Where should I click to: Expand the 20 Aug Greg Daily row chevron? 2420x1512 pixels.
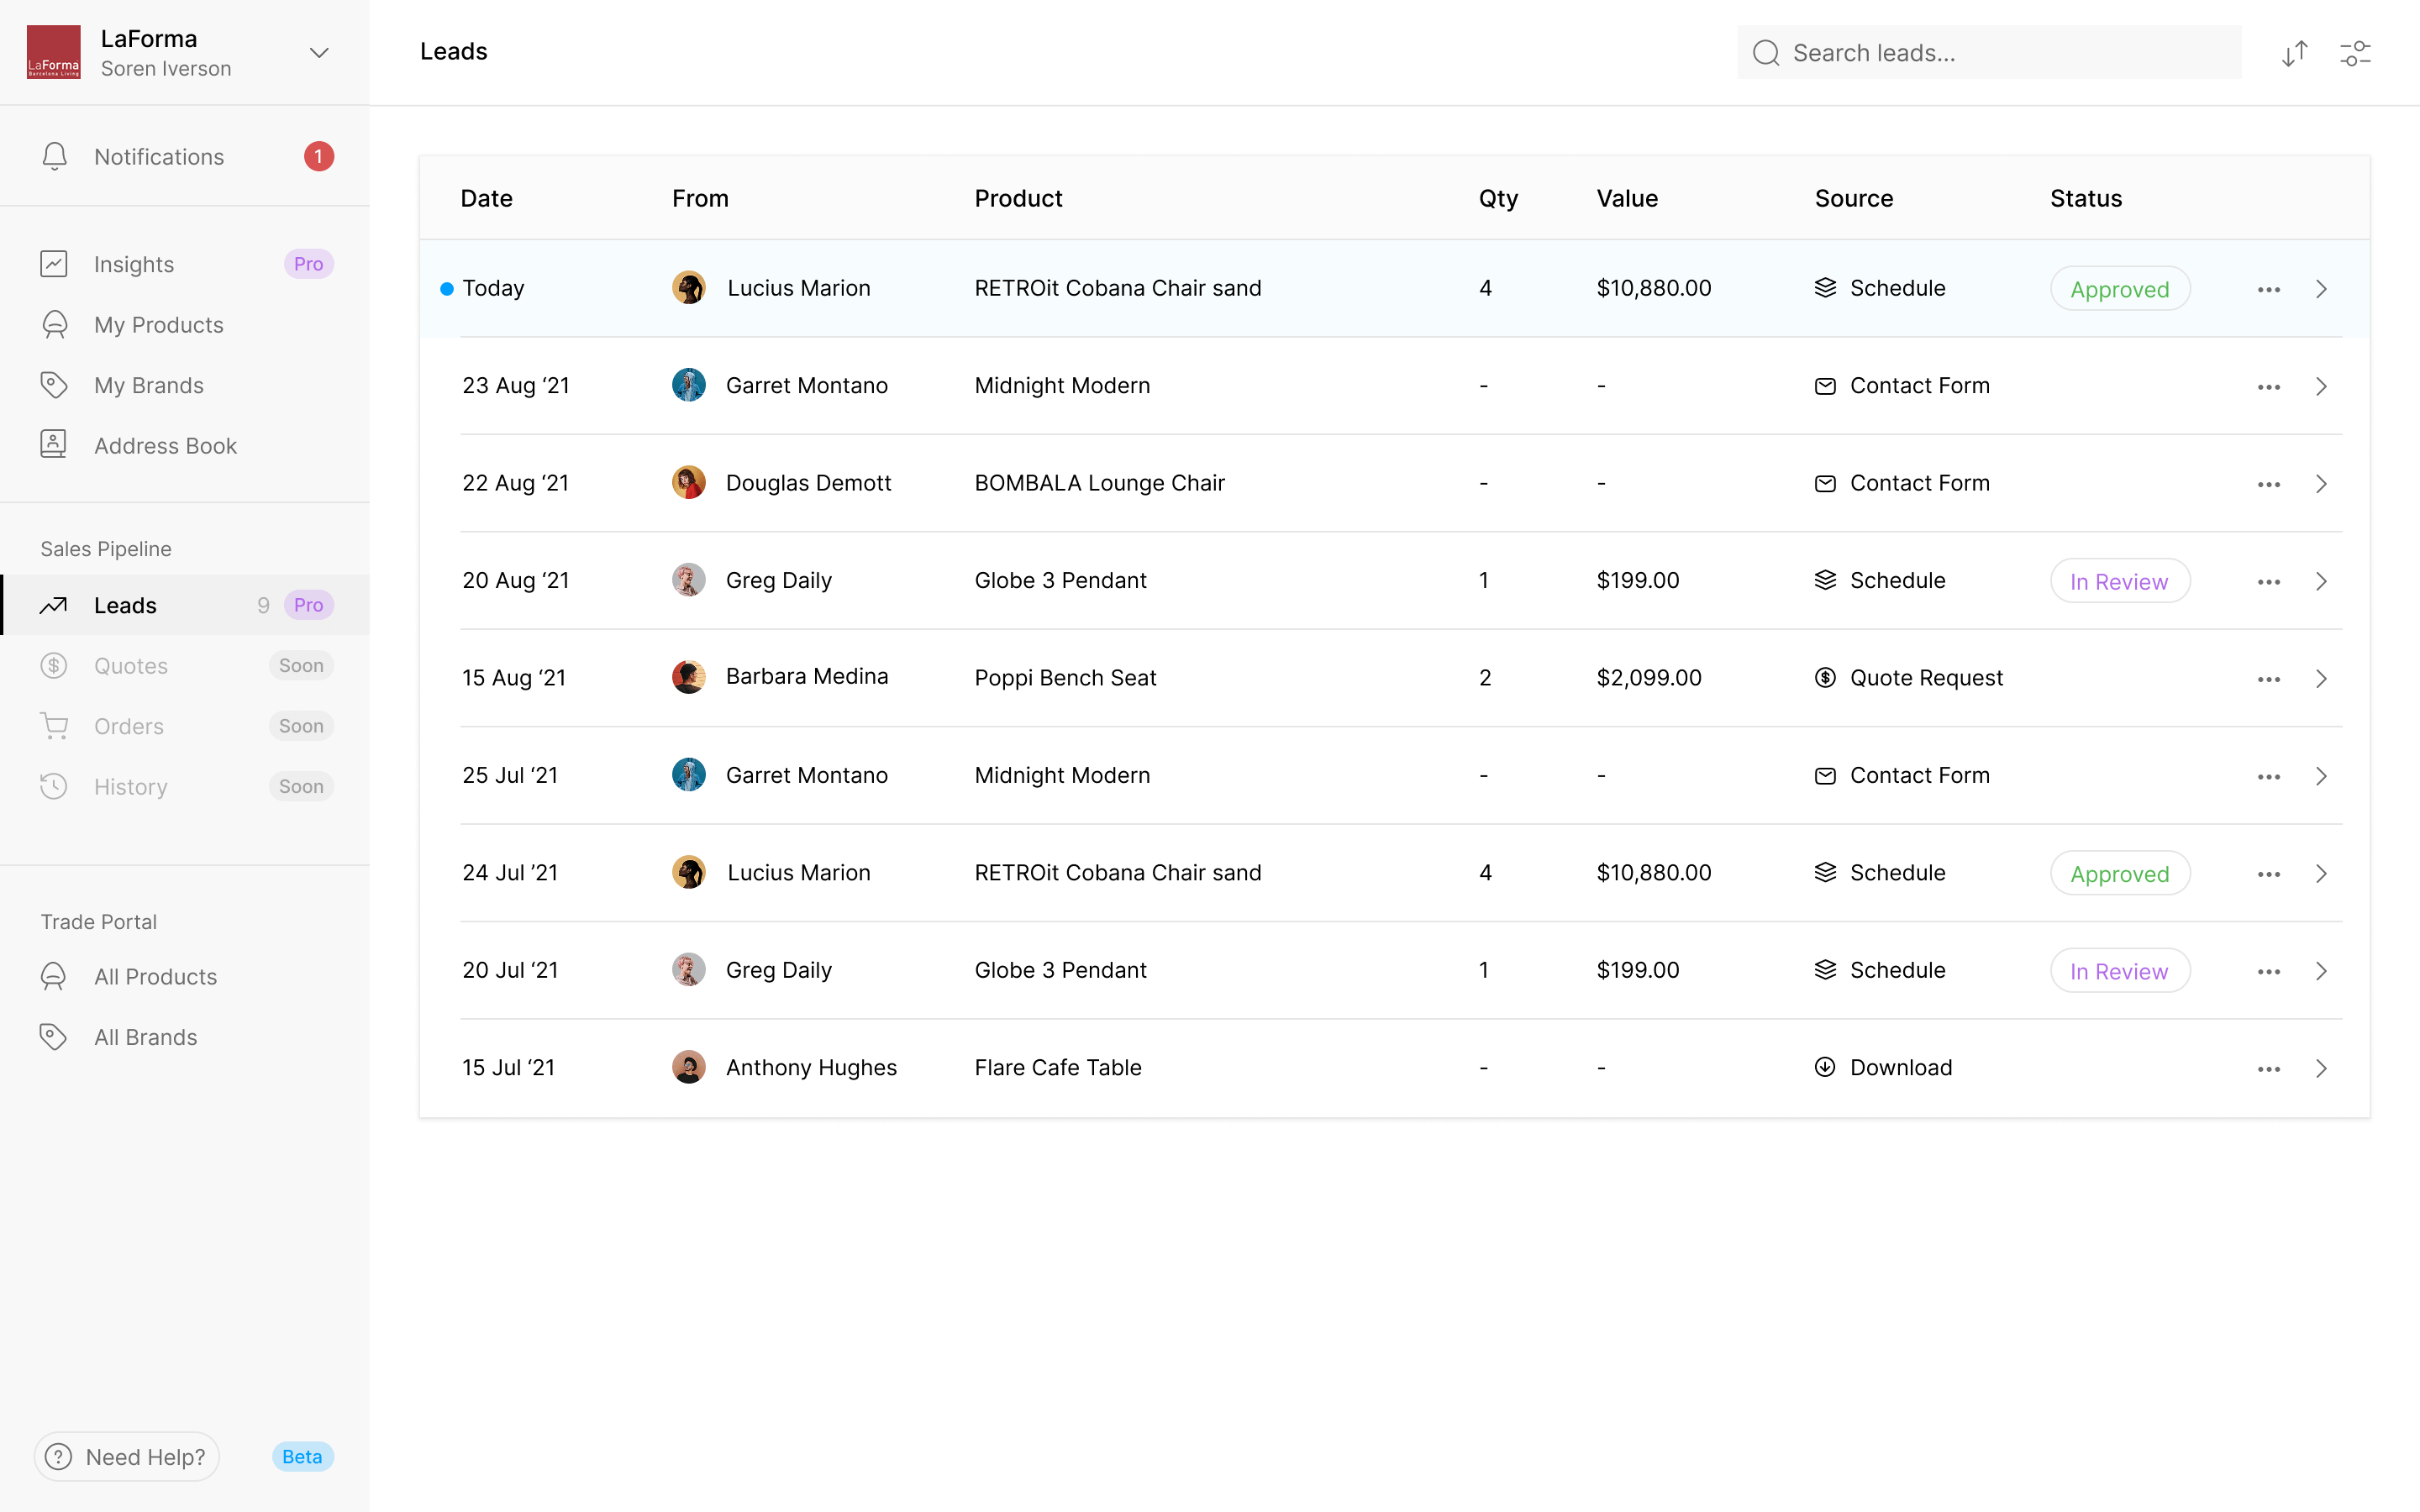pos(2321,581)
